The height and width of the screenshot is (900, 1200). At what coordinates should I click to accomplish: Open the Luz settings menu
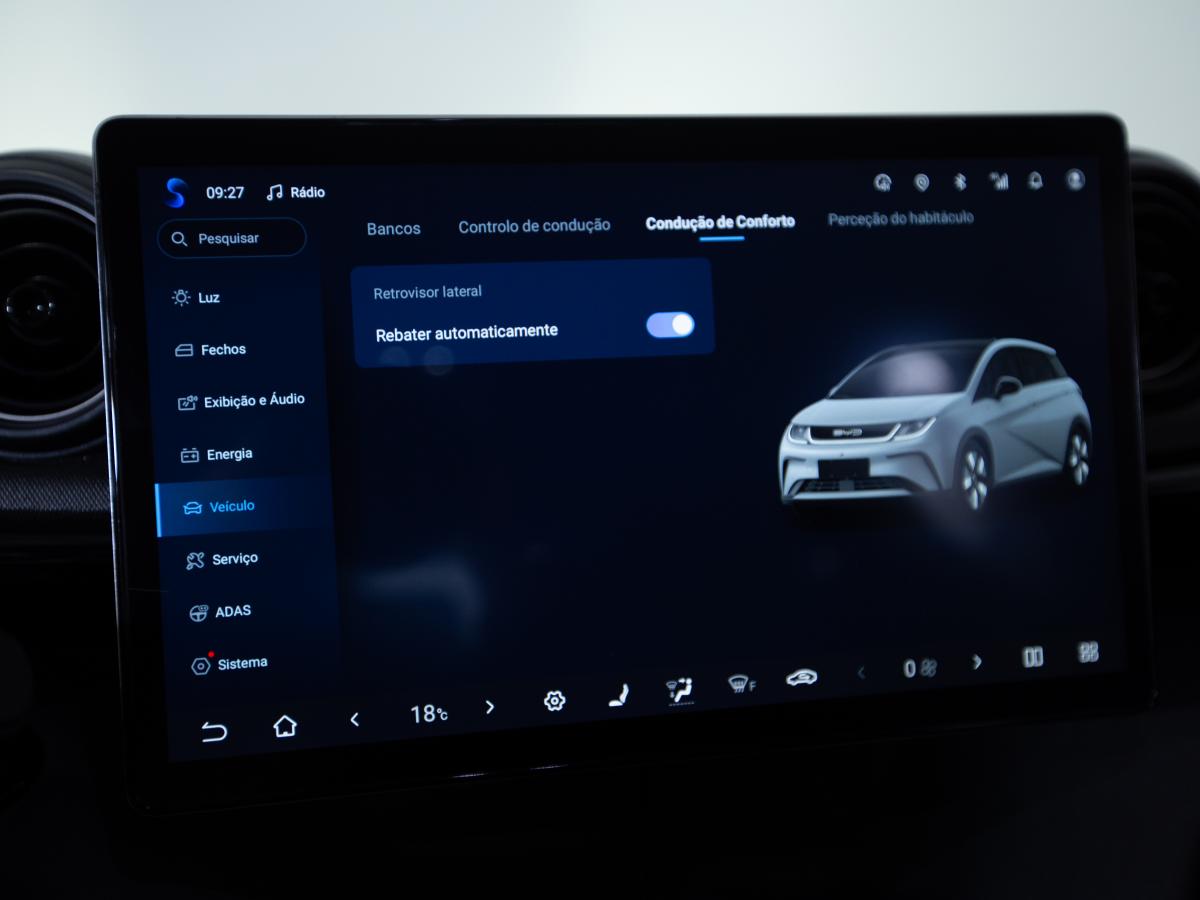196,297
